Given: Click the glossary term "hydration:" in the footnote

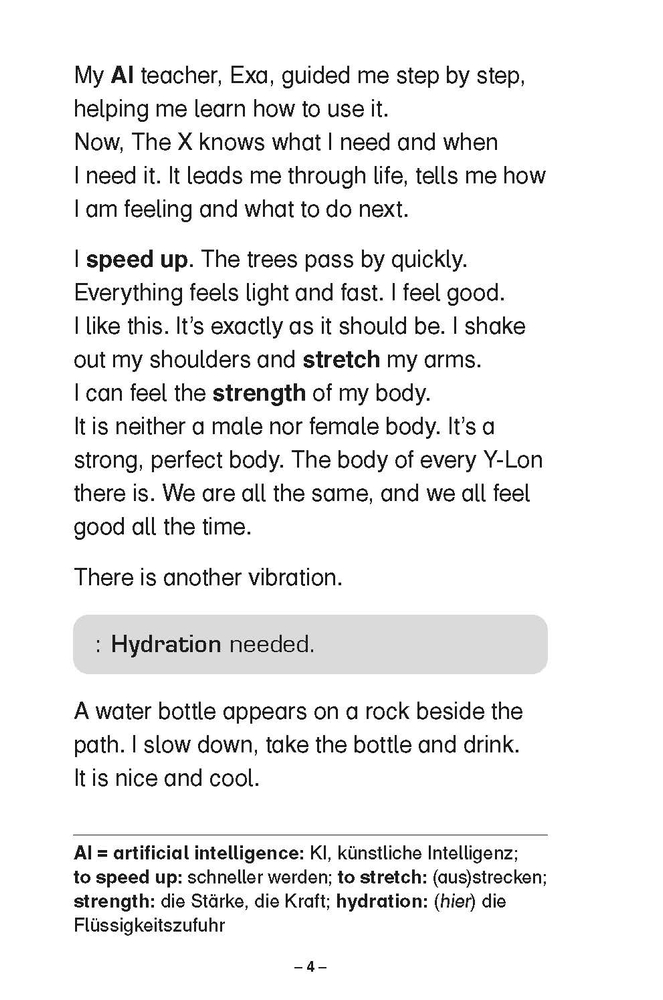Looking at the screenshot, I should pos(380,902).
